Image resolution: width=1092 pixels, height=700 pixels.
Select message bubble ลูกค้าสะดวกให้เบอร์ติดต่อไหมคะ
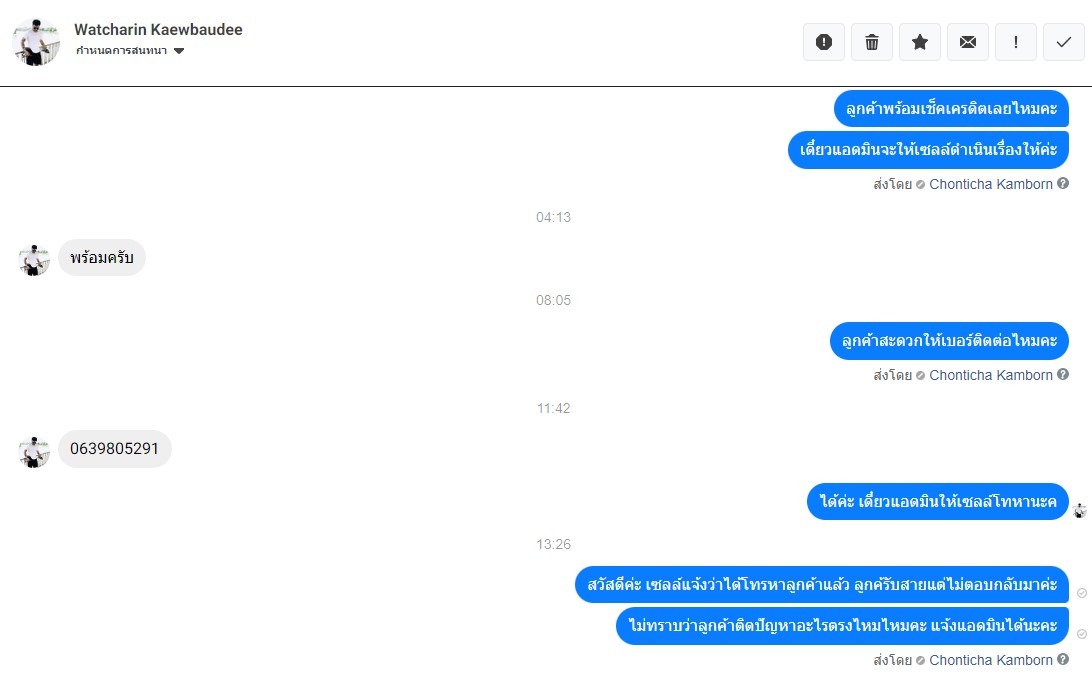949,341
